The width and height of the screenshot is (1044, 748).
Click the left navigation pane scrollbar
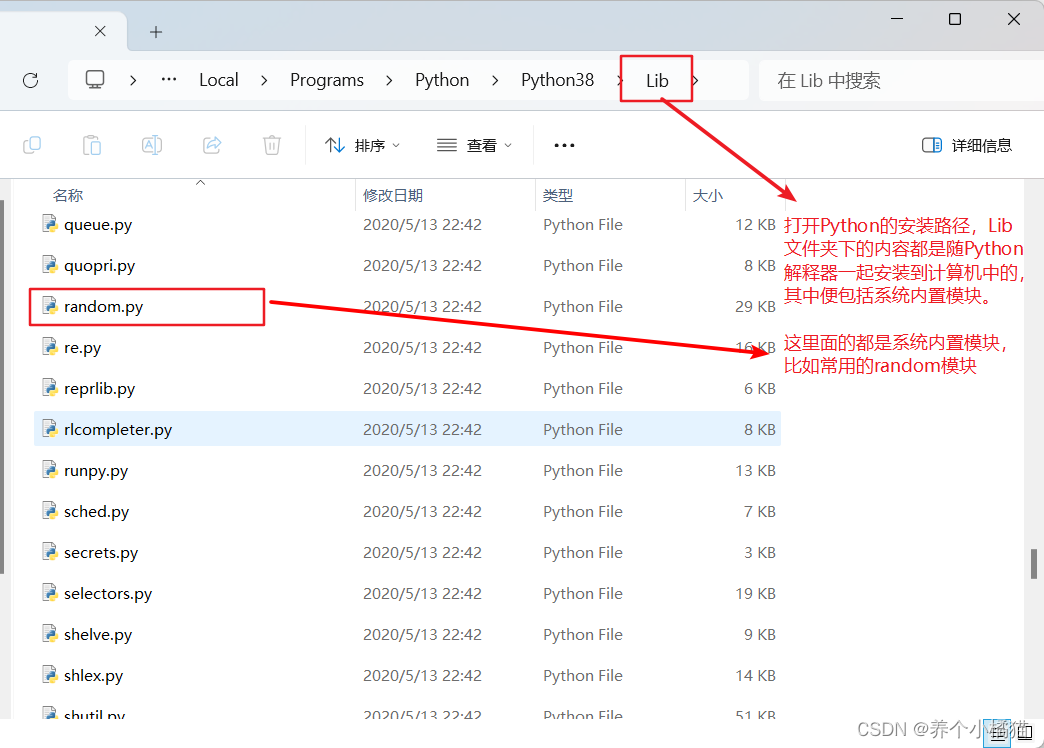2,386
